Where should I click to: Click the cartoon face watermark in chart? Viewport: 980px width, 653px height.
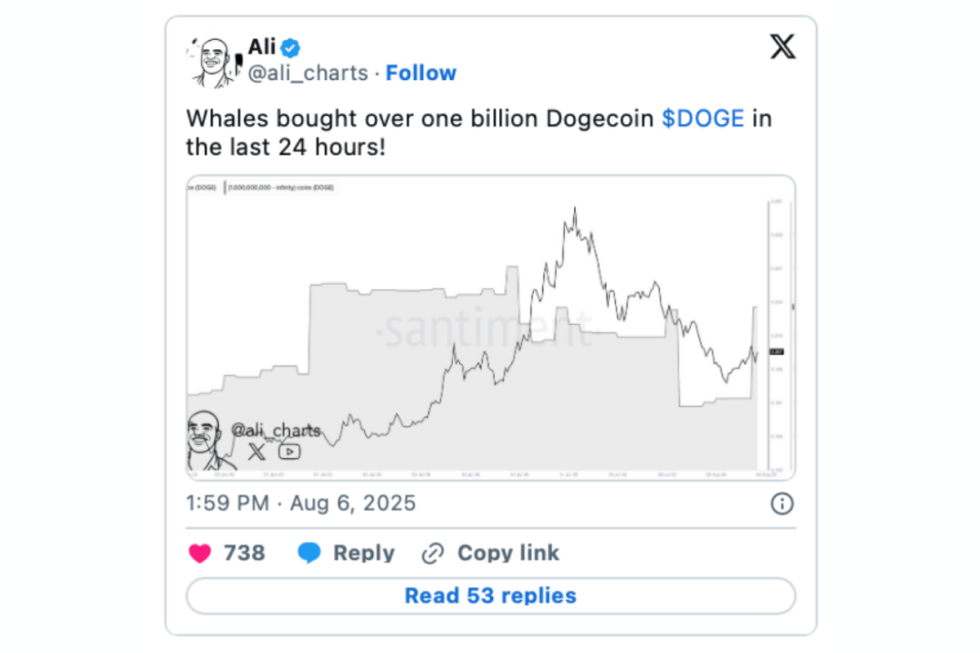[206, 440]
